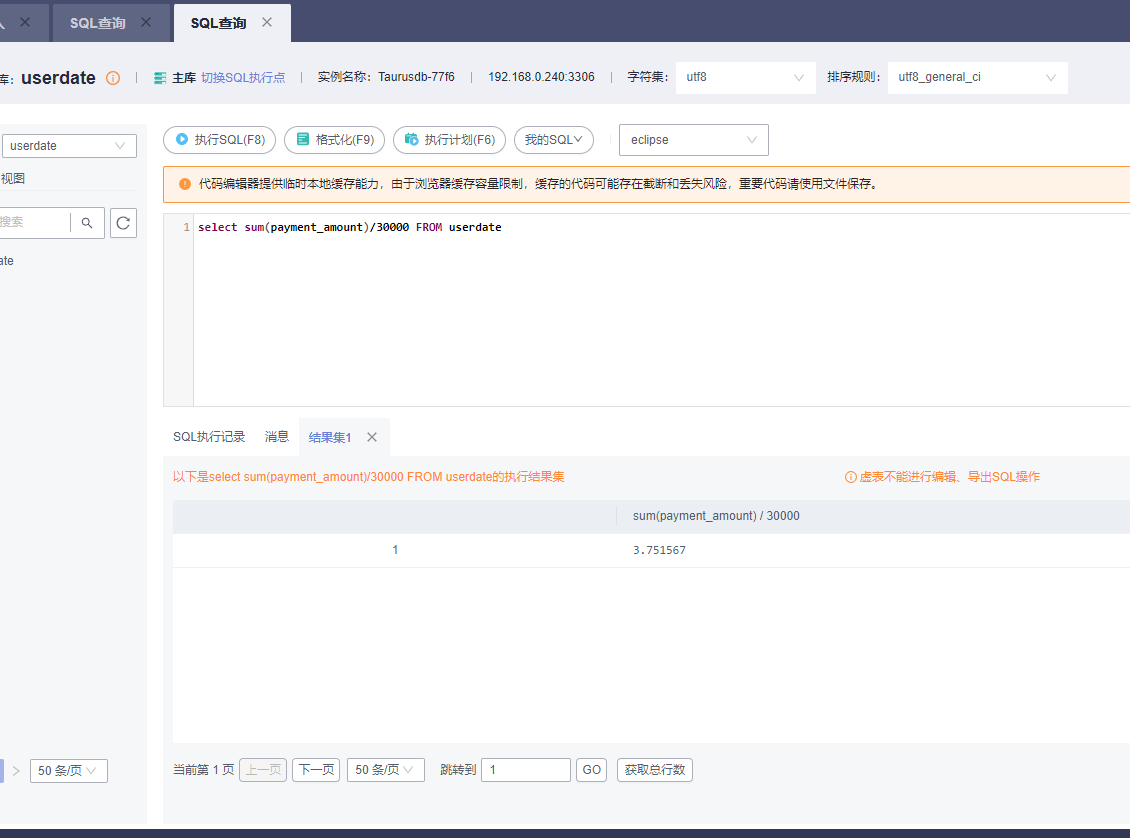Click the sidebar table search field
The image size is (1130, 838).
click(x=35, y=223)
